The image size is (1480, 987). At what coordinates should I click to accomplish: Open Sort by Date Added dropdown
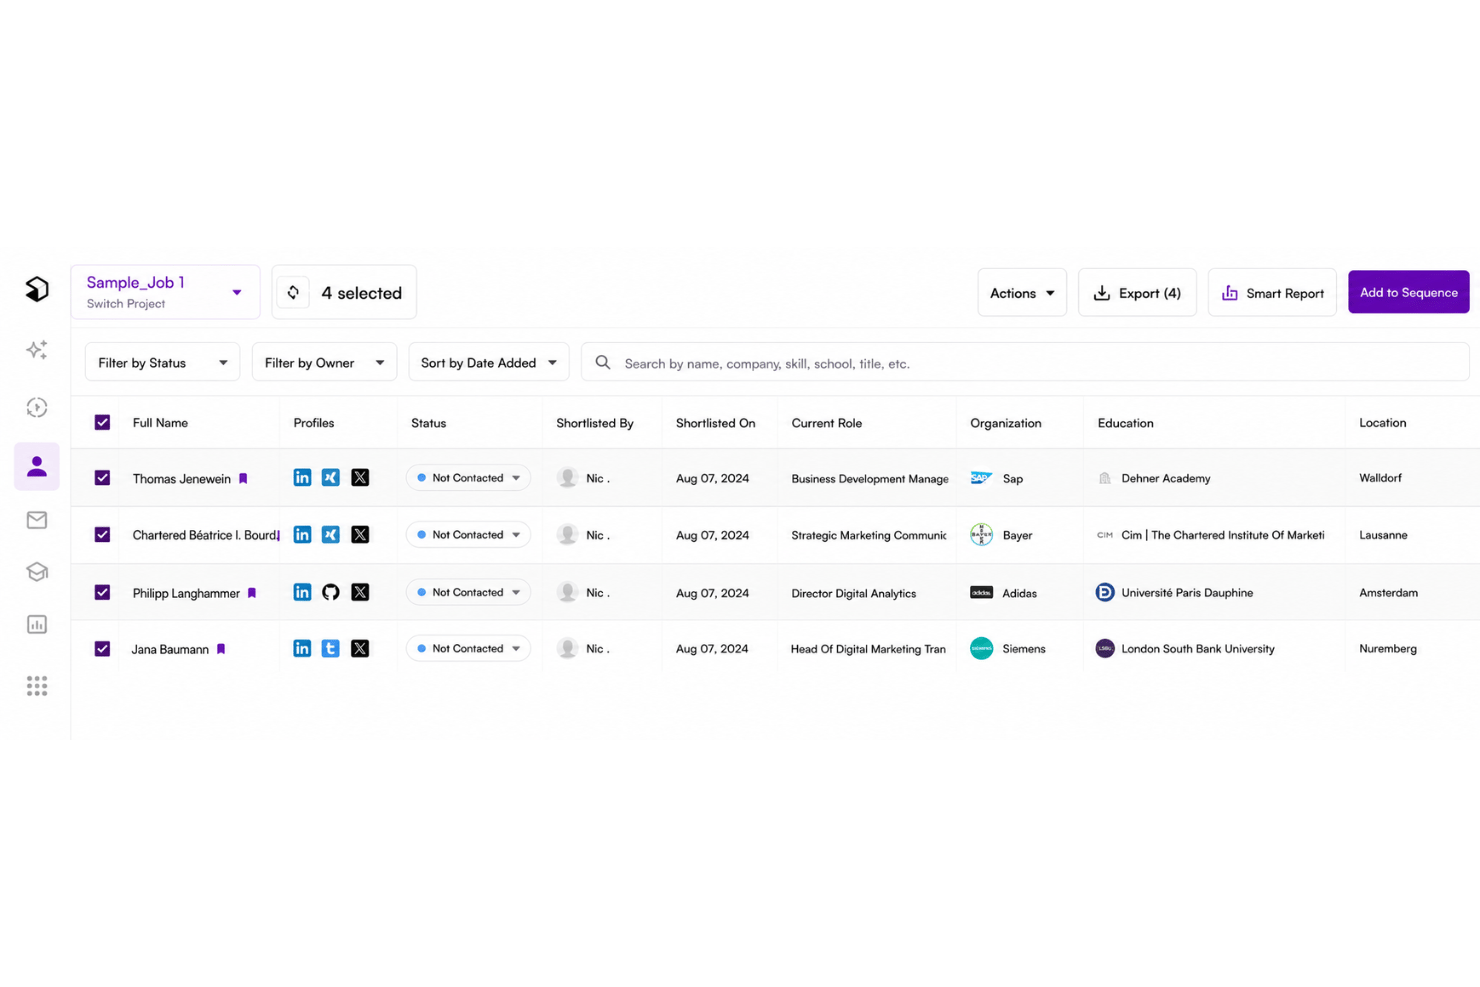[x=489, y=362]
